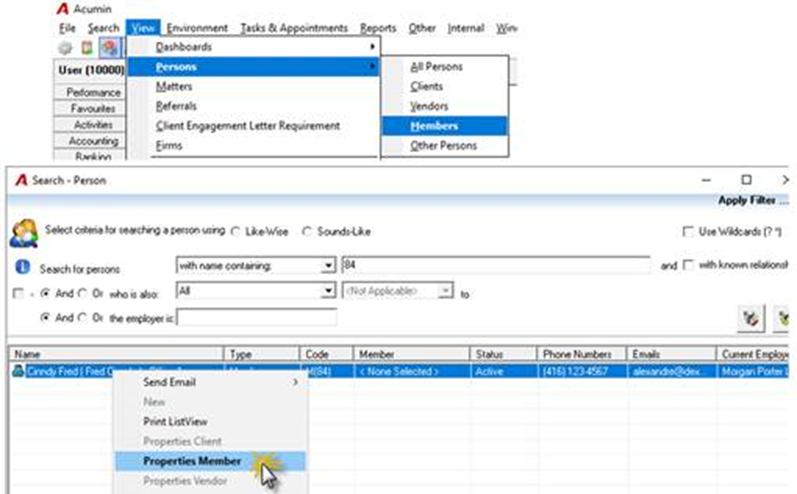Enable the Use Wildcards checkbox
Screen dimensions: 797x494
click(688, 232)
